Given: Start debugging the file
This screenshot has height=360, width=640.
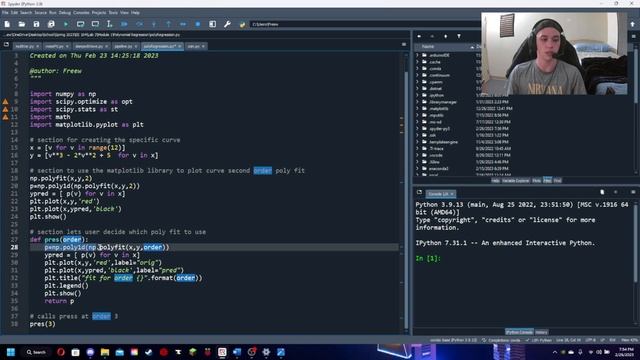Looking at the screenshot, I should coord(124,24).
